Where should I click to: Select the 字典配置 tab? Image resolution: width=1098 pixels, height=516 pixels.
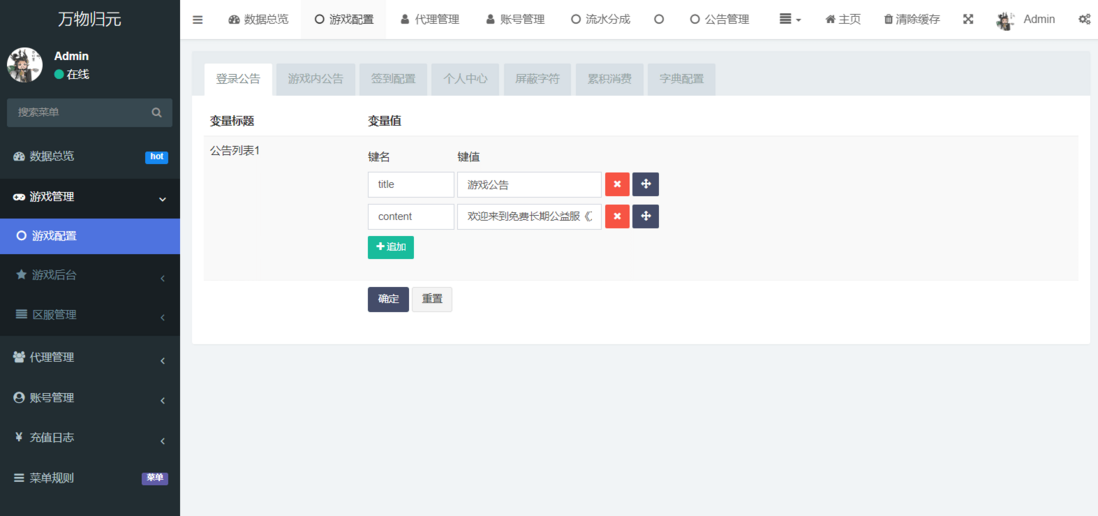click(681, 79)
